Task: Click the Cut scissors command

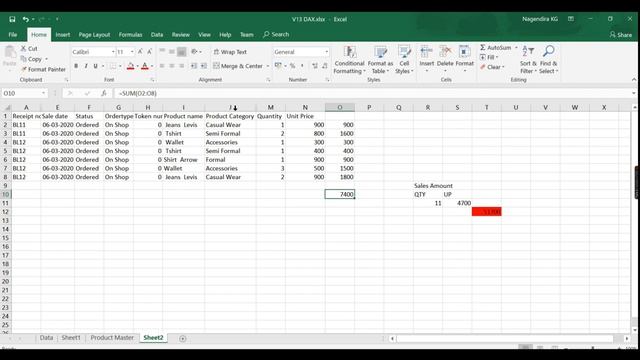Action: click(x=29, y=48)
